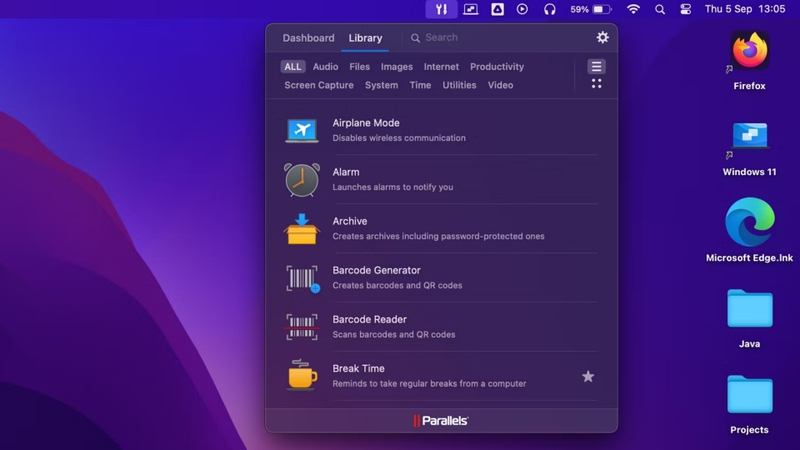This screenshot has height=450, width=800.
Task: Click 'Scans barcodes and QR codes' description
Action: 394,335
